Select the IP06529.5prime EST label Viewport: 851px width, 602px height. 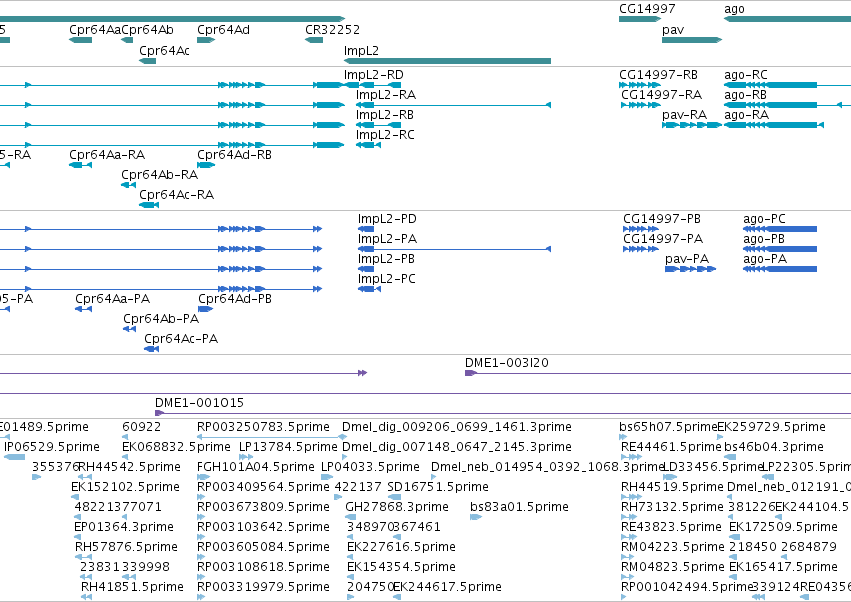[52, 447]
